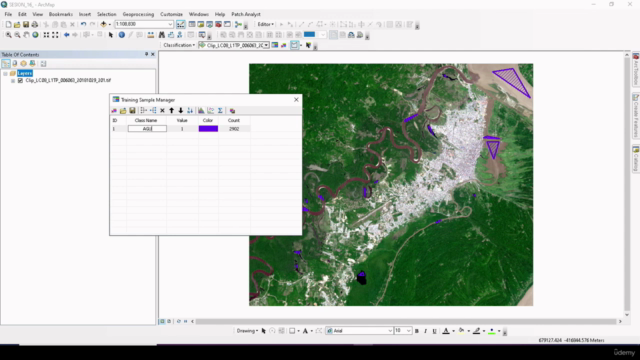Screen dimensions: 640x360
Task: Click the Print icon
Action: tap(35, 24)
